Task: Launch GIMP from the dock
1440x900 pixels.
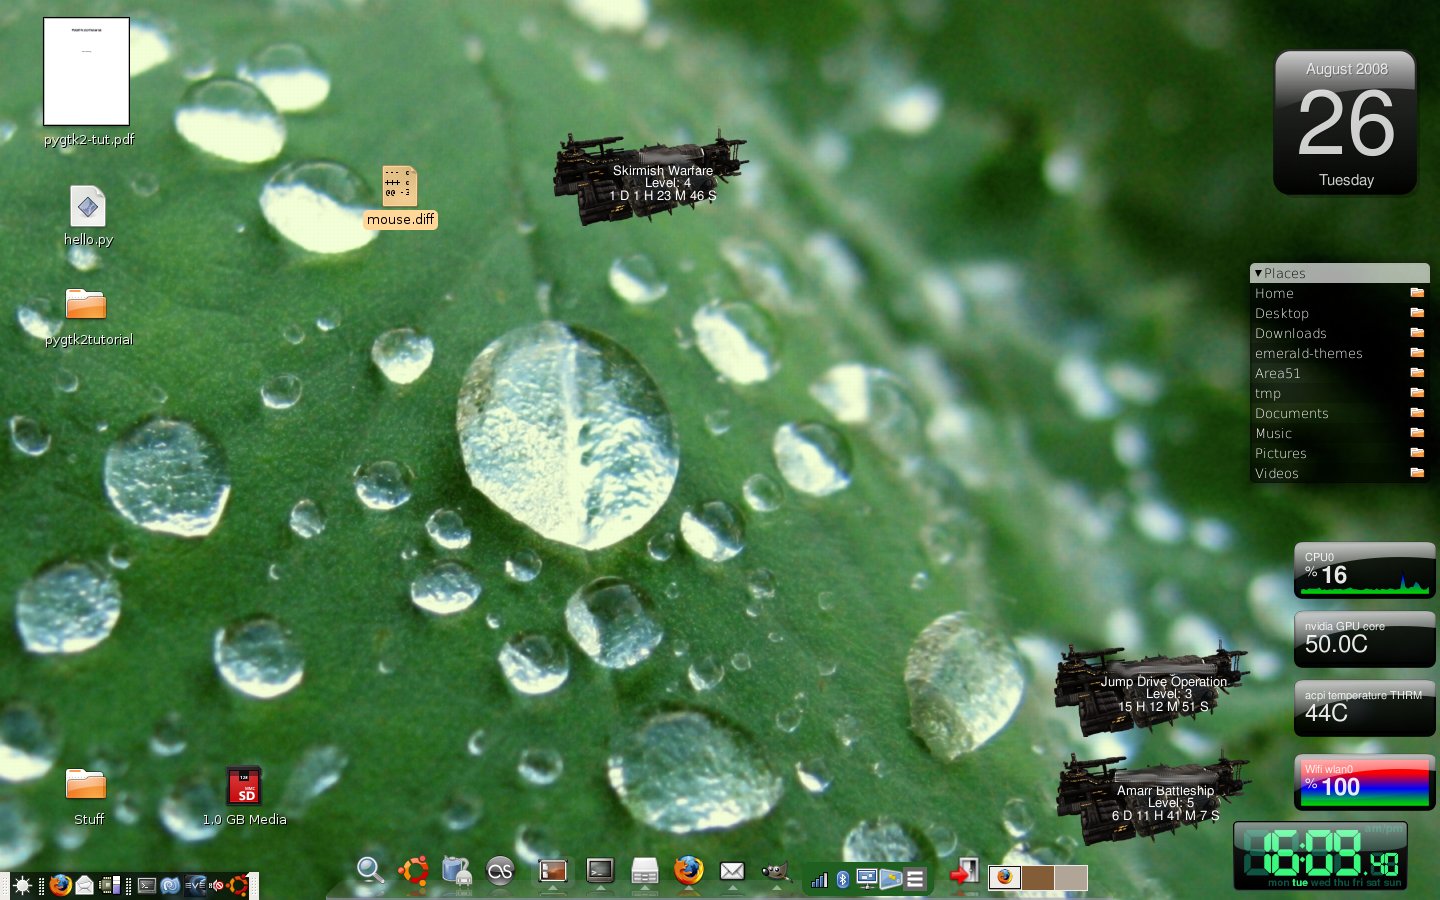Action: tap(775, 871)
